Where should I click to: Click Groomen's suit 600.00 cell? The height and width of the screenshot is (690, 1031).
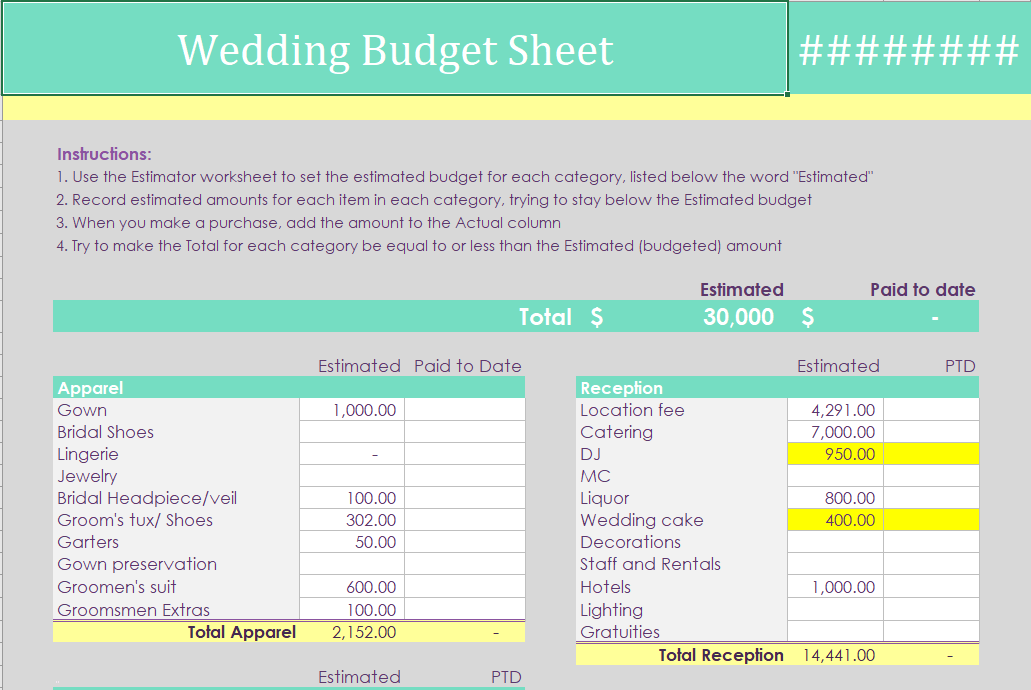point(352,587)
